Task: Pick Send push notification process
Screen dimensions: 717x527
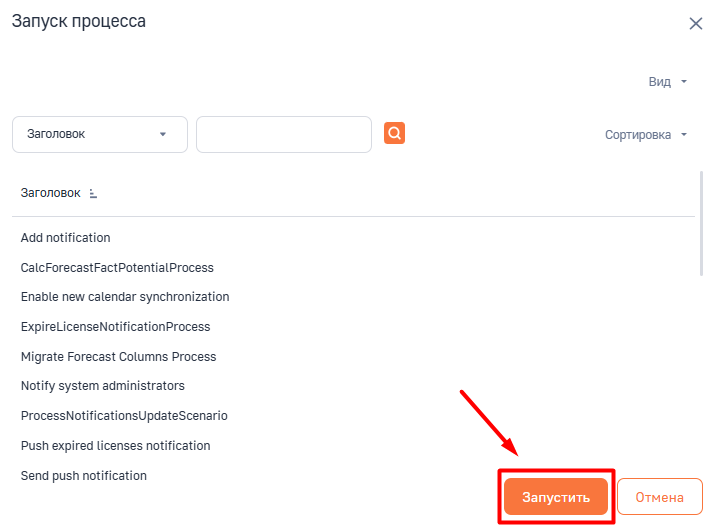Action: (84, 476)
